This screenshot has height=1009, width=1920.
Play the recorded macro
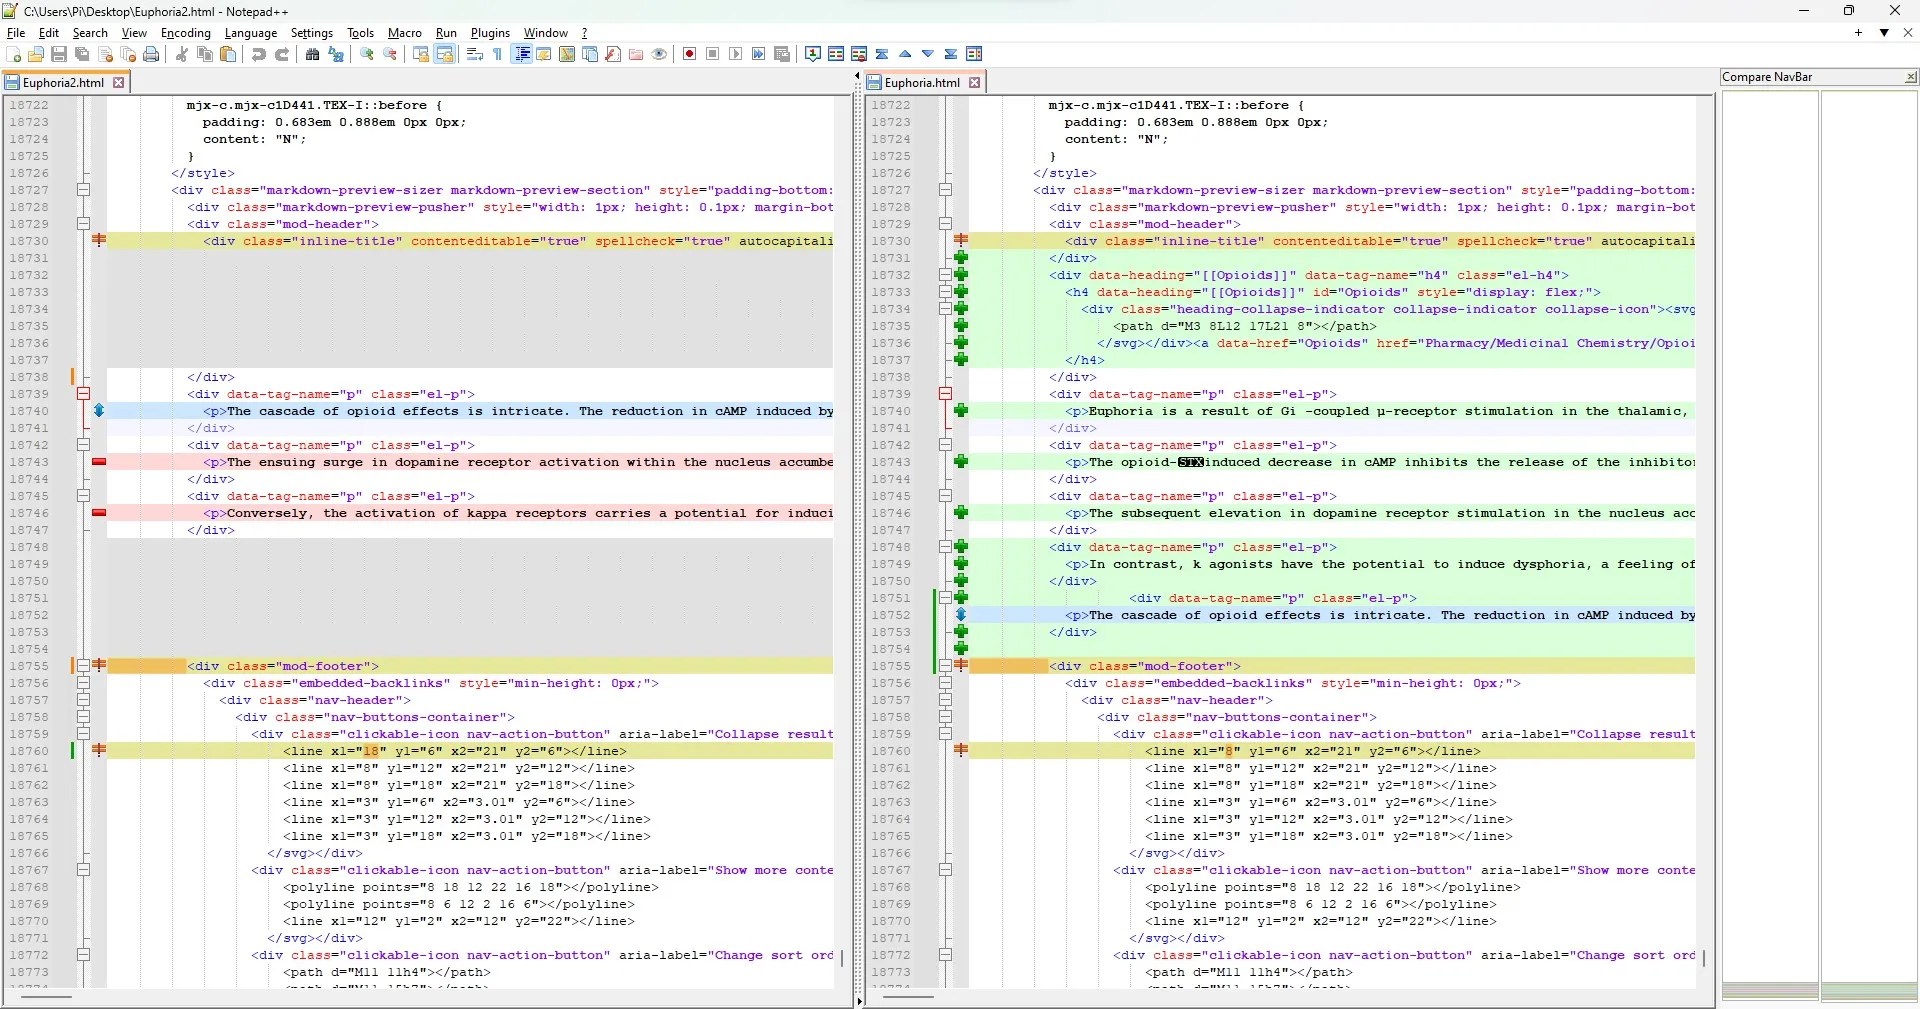[x=736, y=54]
